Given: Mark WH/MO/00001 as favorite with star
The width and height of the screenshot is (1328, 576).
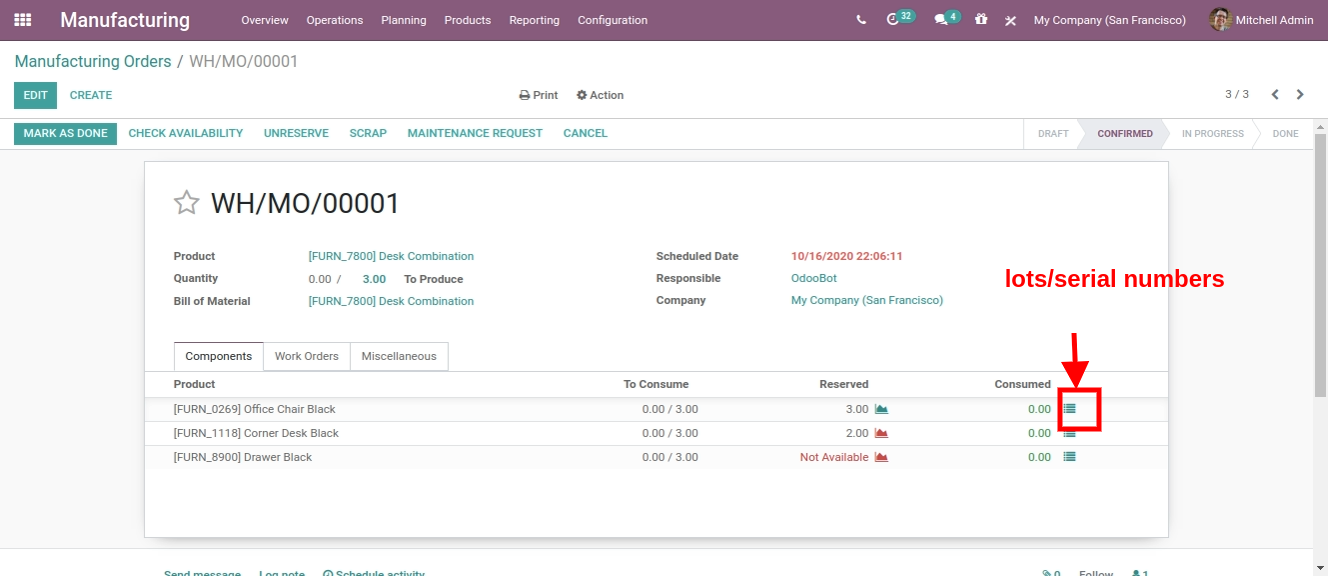Looking at the screenshot, I should pyautogui.click(x=186, y=204).
